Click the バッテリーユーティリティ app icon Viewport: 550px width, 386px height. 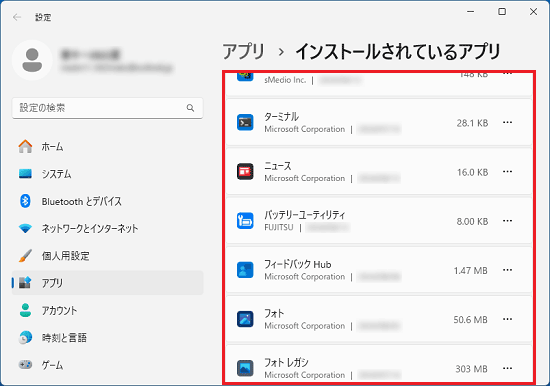(245, 221)
